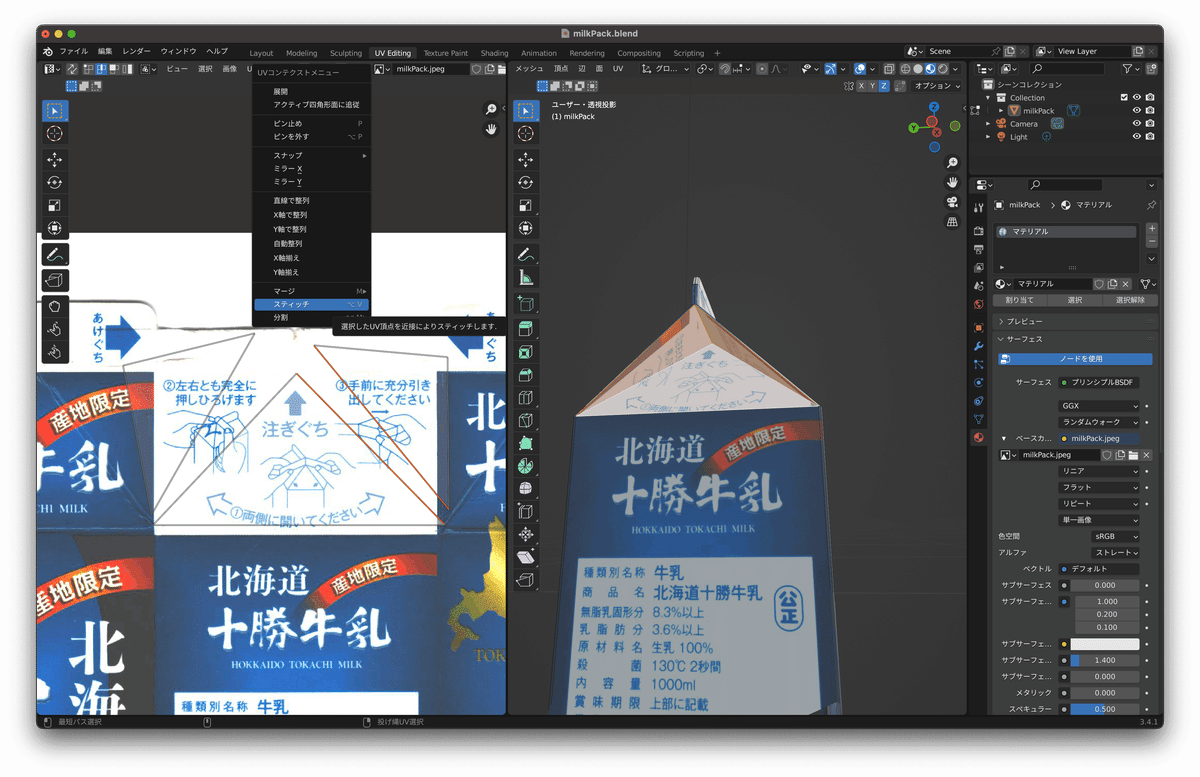The image size is (1200, 777).
Task: Collapse the サーフェス panel
Action: pyautogui.click(x=1075, y=339)
